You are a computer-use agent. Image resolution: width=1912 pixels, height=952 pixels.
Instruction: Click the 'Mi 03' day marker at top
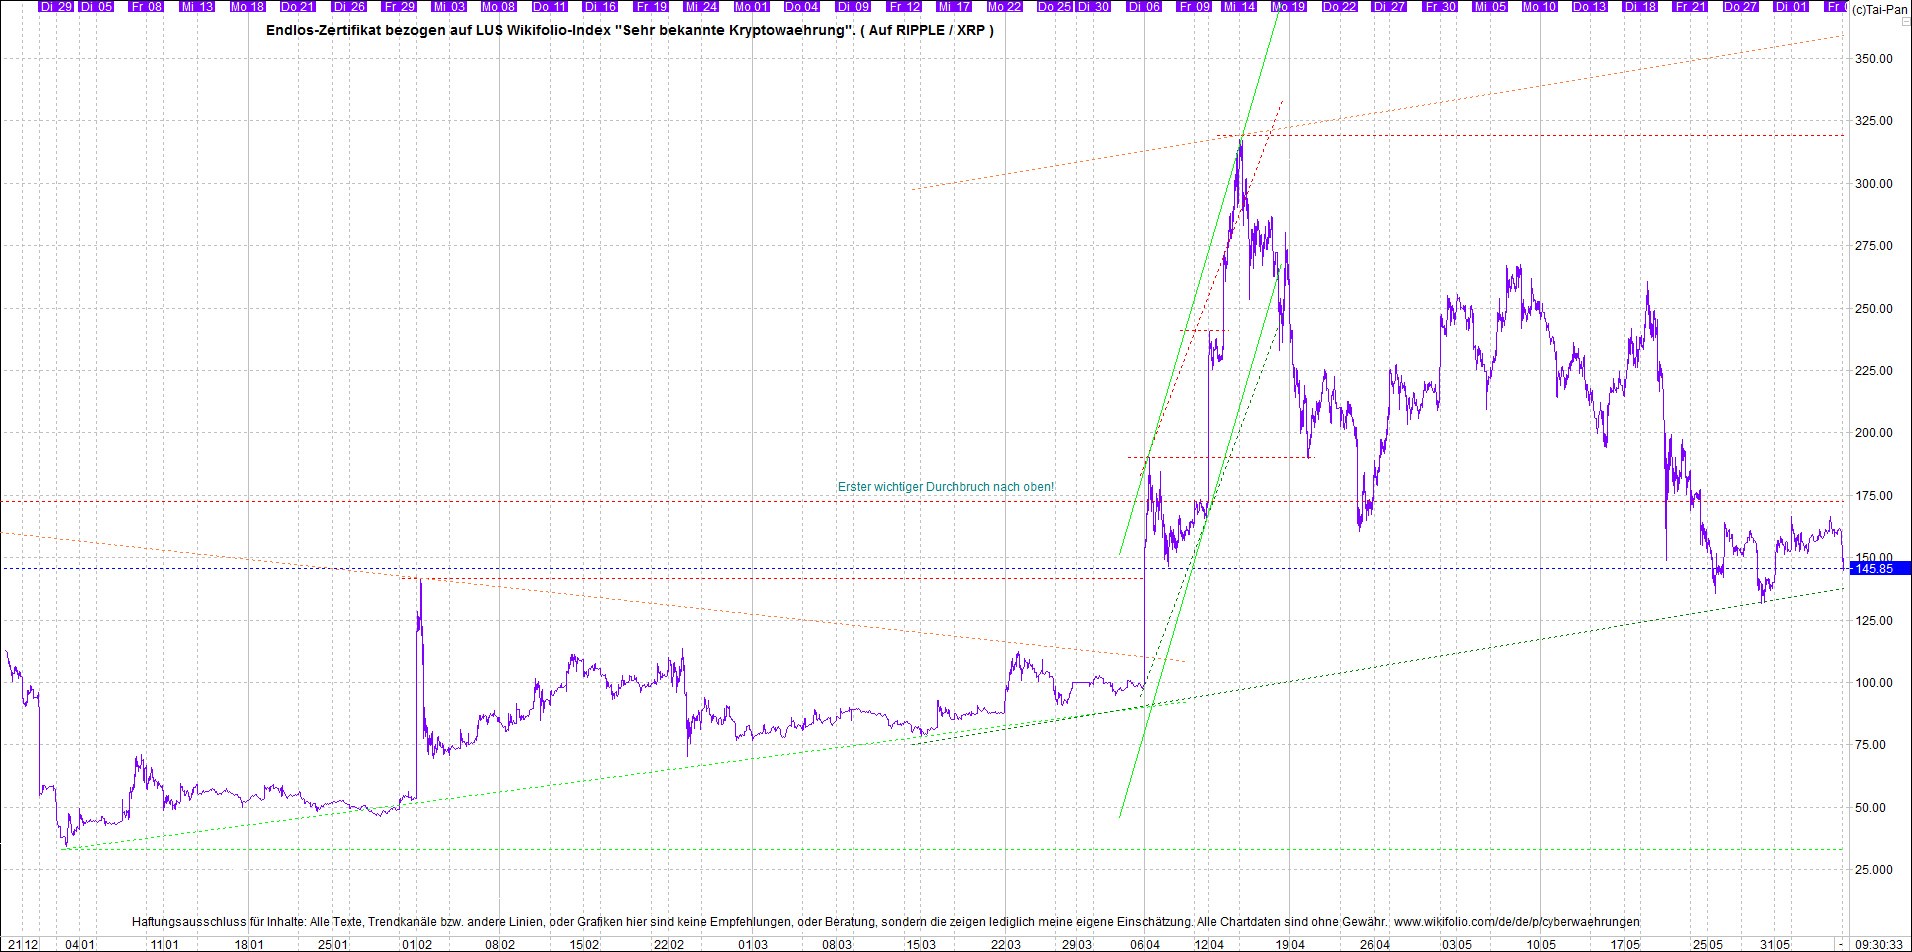(x=449, y=6)
